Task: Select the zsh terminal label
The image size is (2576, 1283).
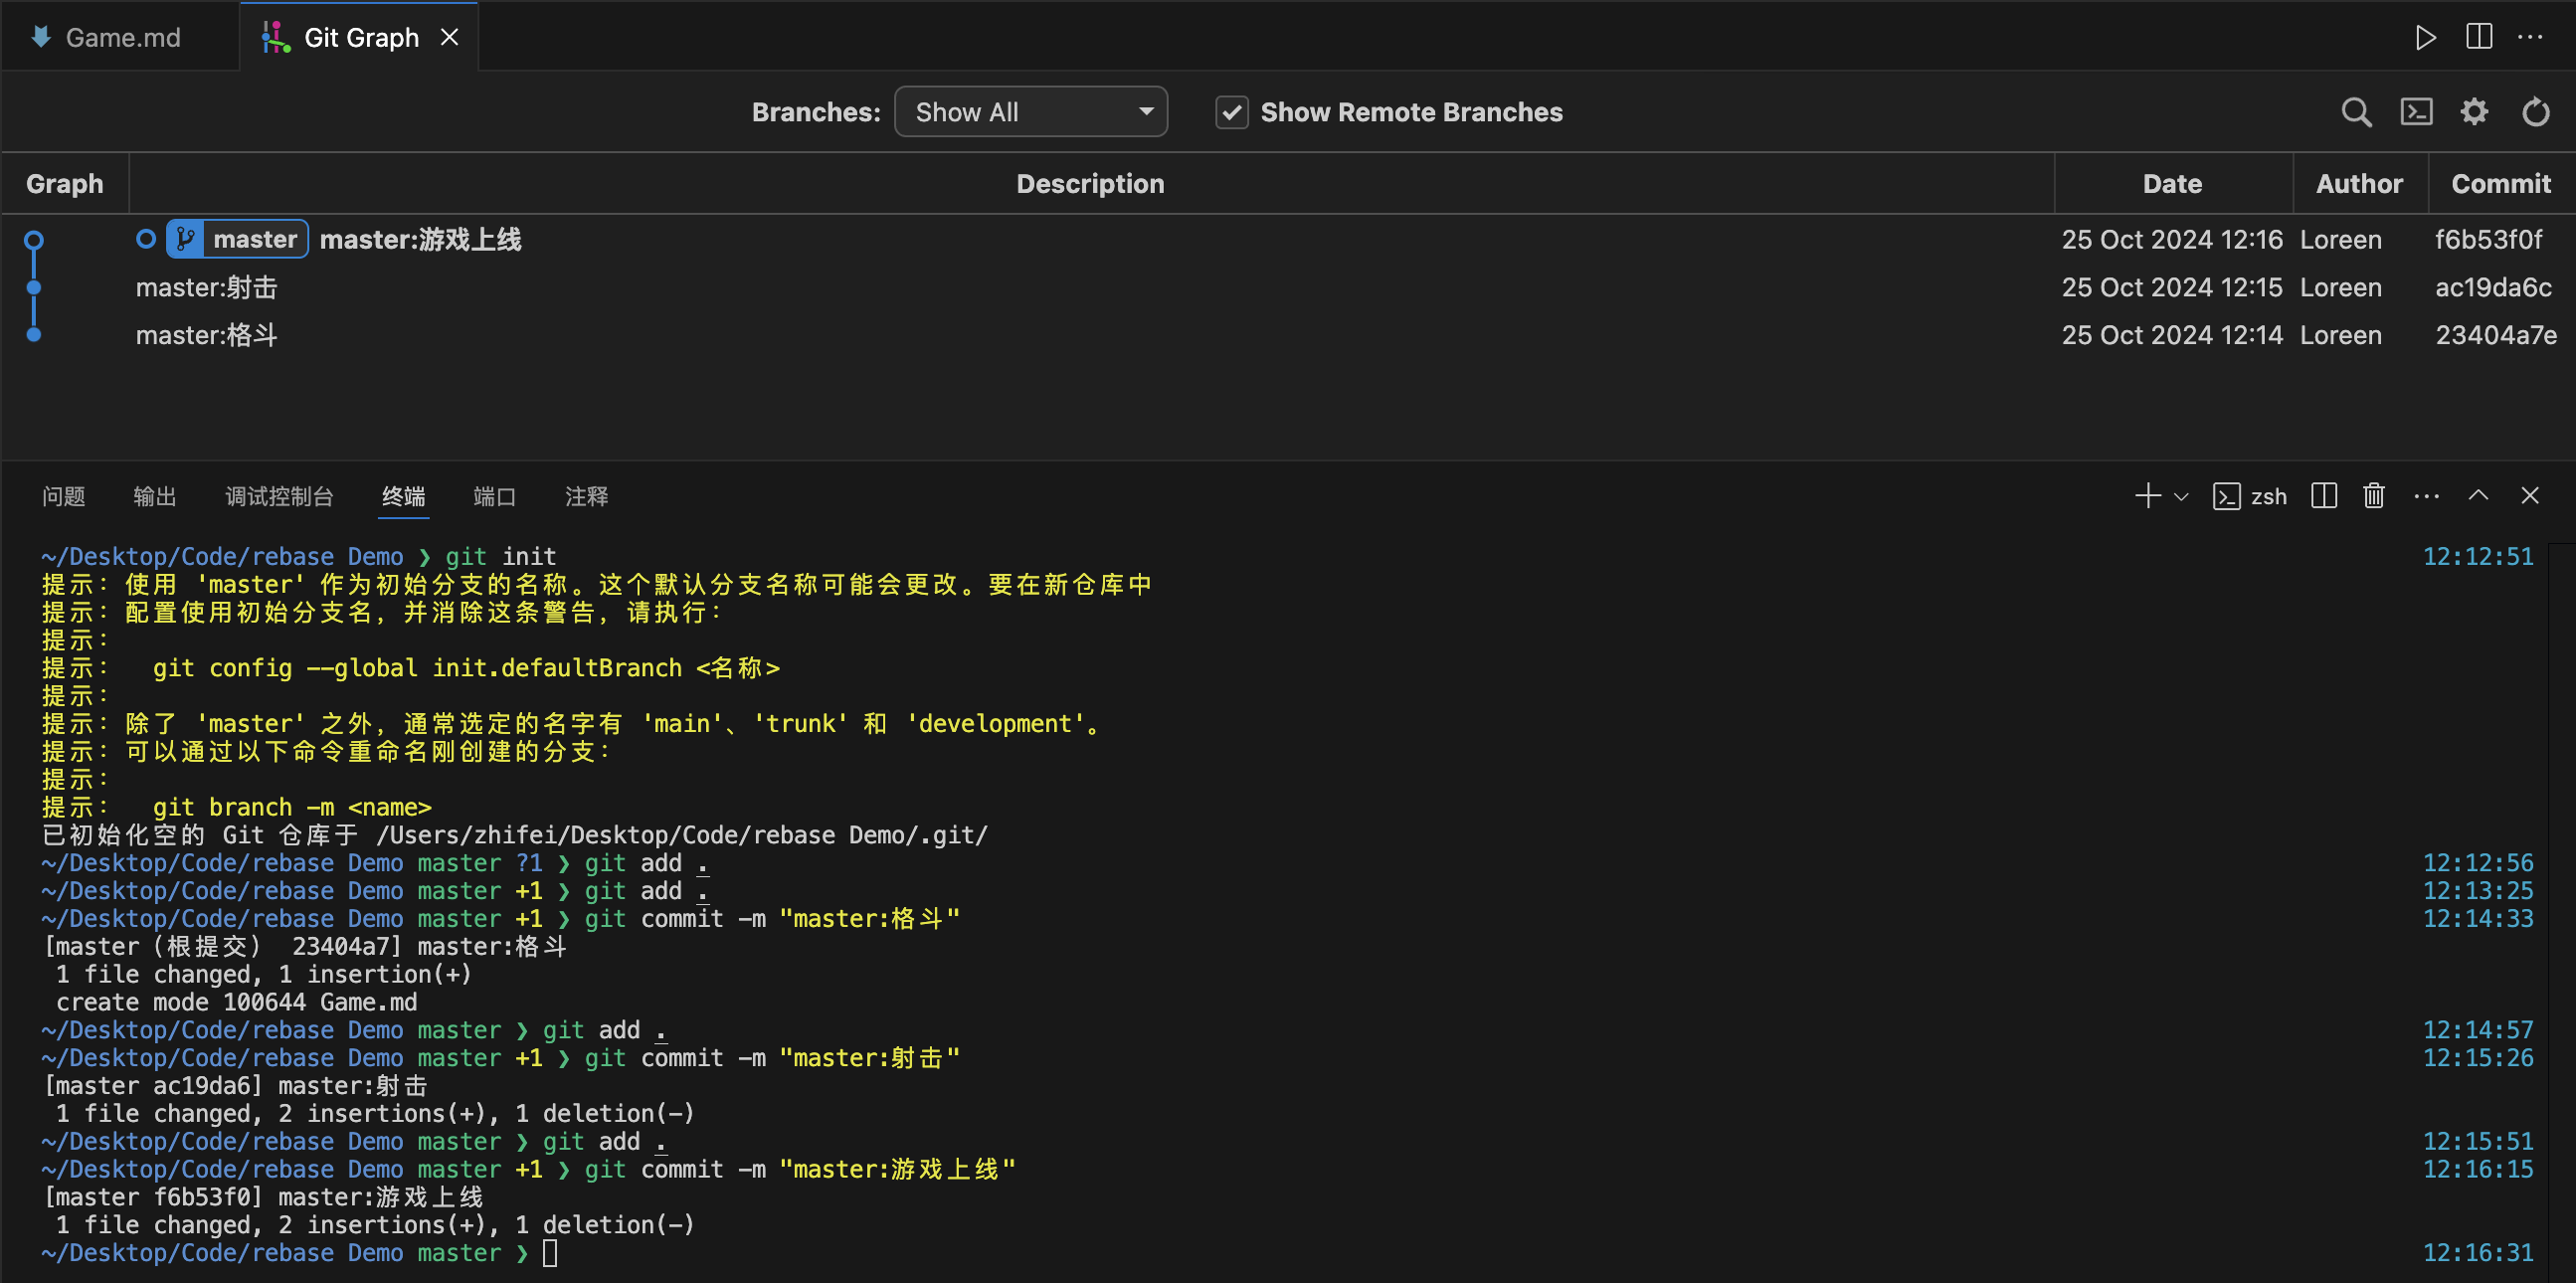Action: (2250, 496)
